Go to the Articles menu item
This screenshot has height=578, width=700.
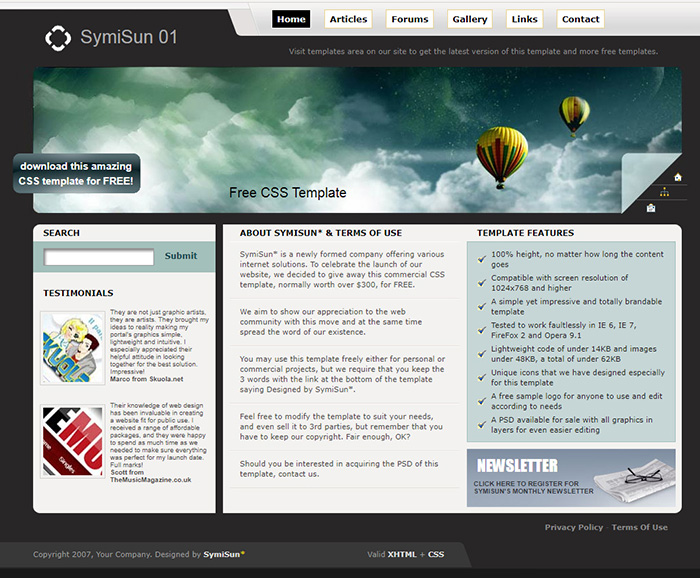coord(348,19)
